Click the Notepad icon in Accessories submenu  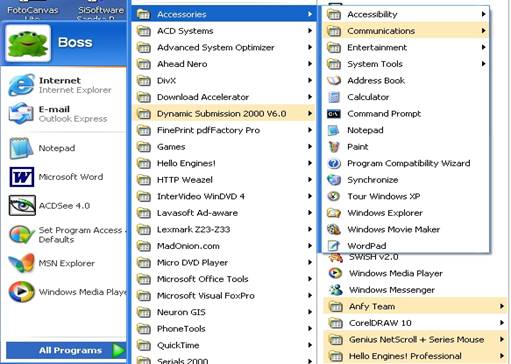coord(333,130)
